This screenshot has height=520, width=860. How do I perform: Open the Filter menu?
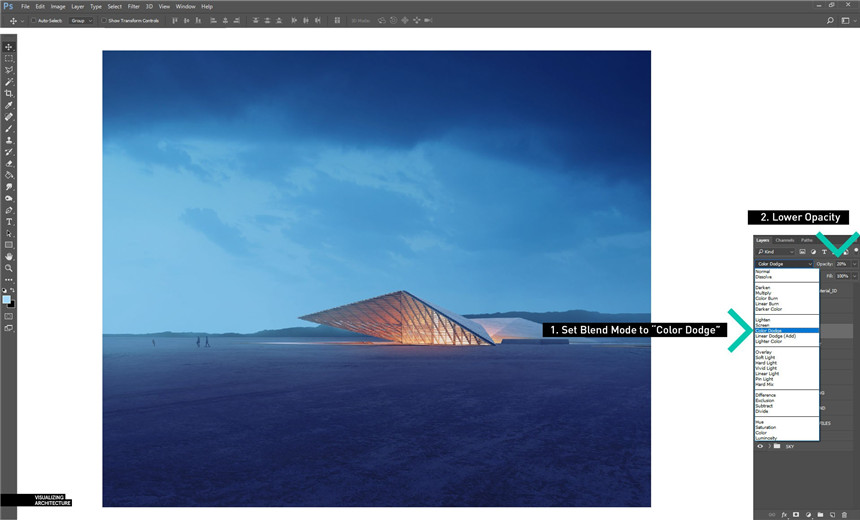(133, 6)
